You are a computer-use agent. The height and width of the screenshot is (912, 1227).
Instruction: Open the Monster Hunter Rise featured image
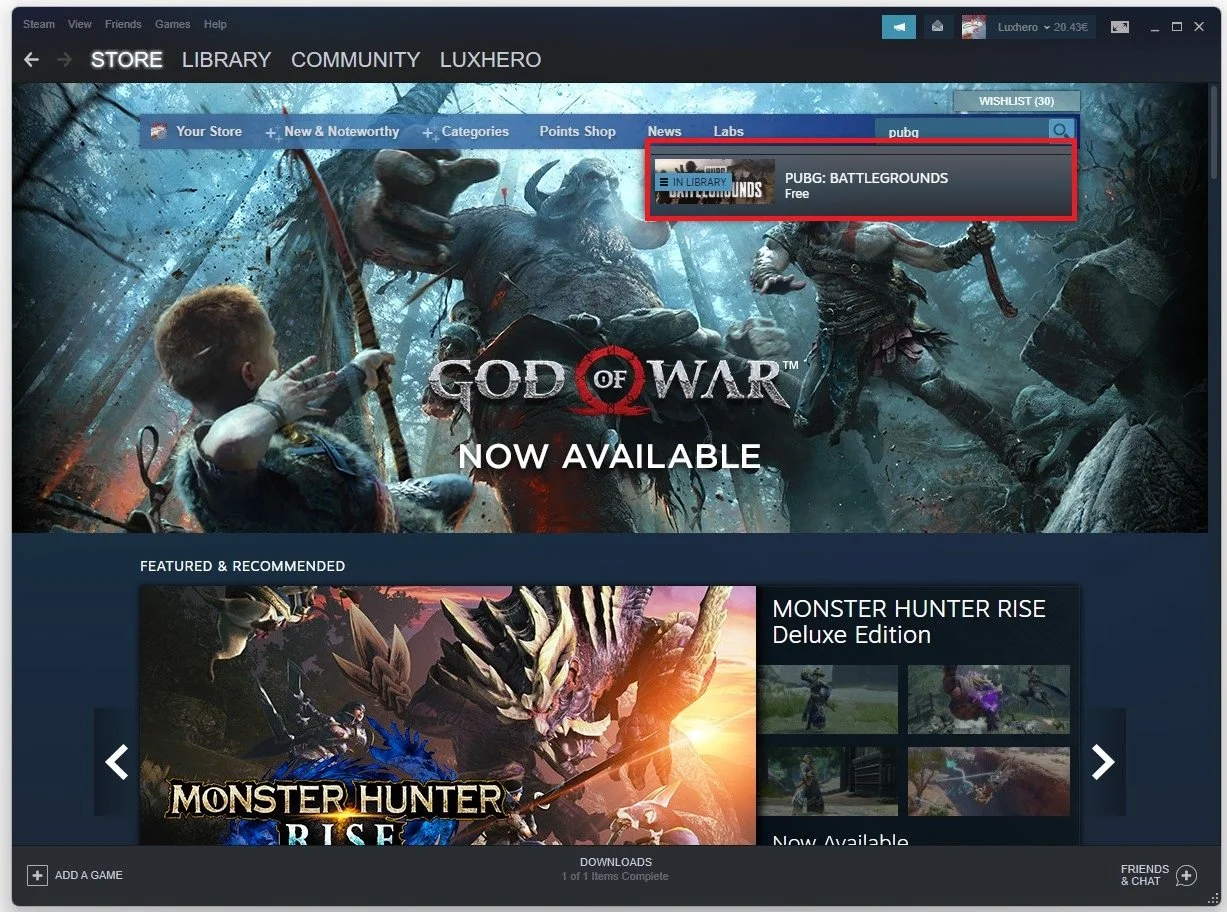coord(447,715)
